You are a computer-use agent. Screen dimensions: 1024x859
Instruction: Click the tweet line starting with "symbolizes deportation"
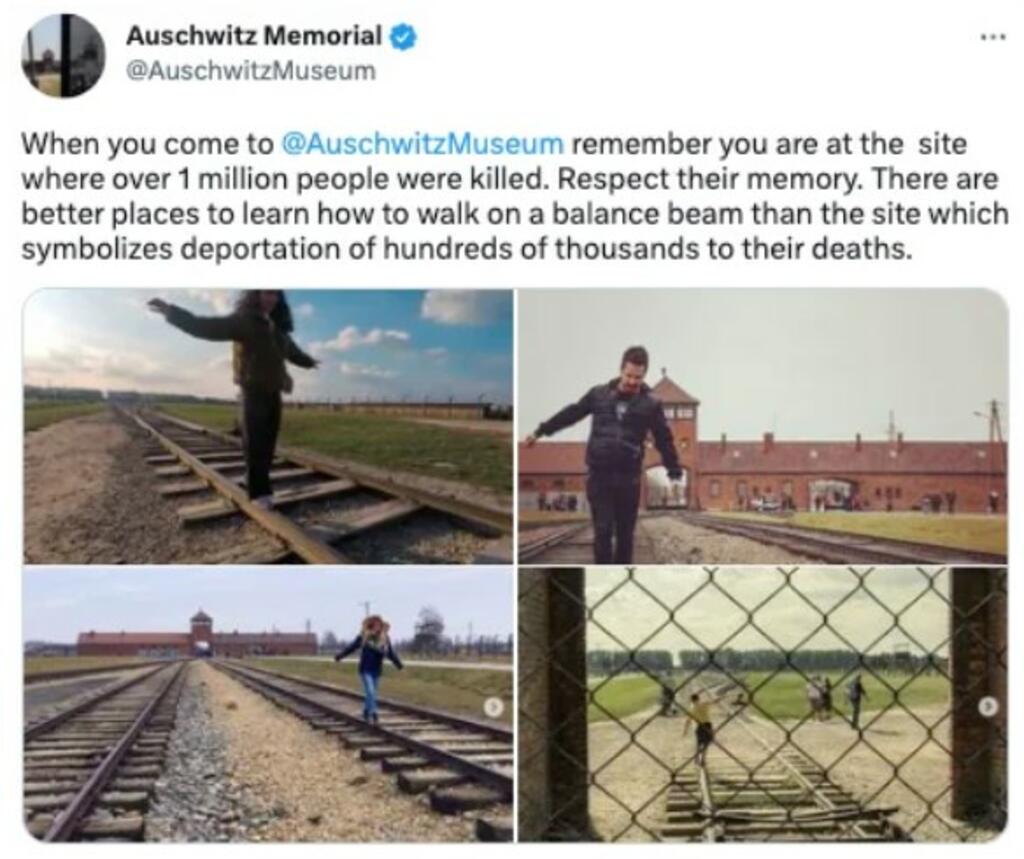tap(466, 249)
